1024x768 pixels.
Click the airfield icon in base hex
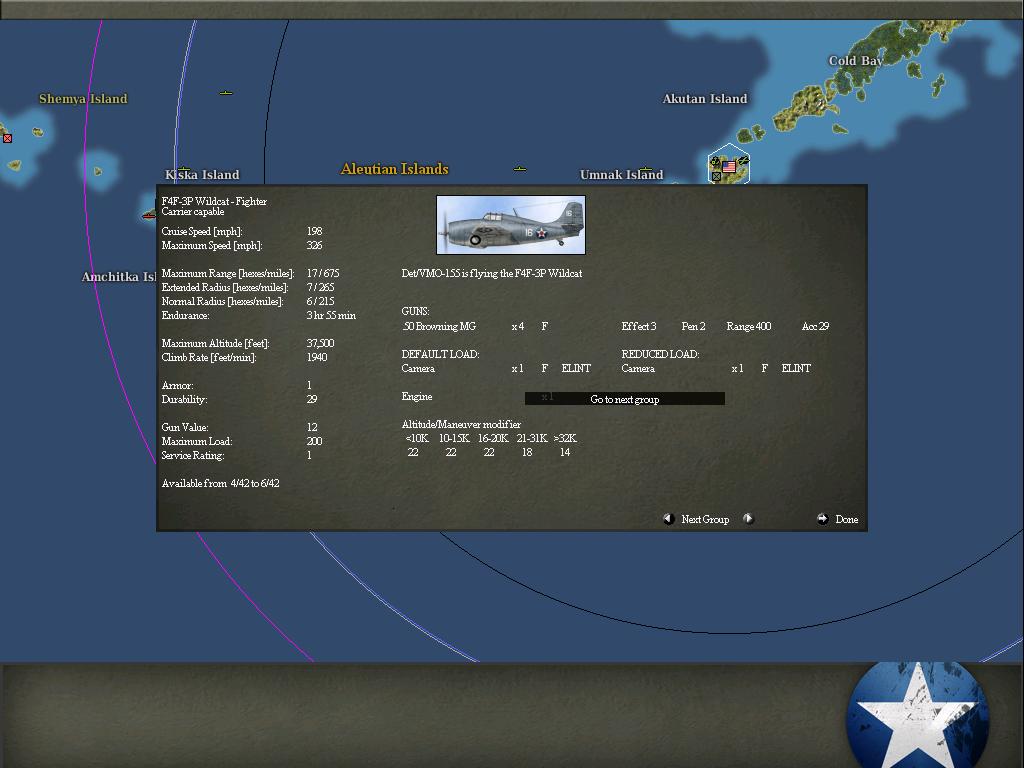pos(743,160)
